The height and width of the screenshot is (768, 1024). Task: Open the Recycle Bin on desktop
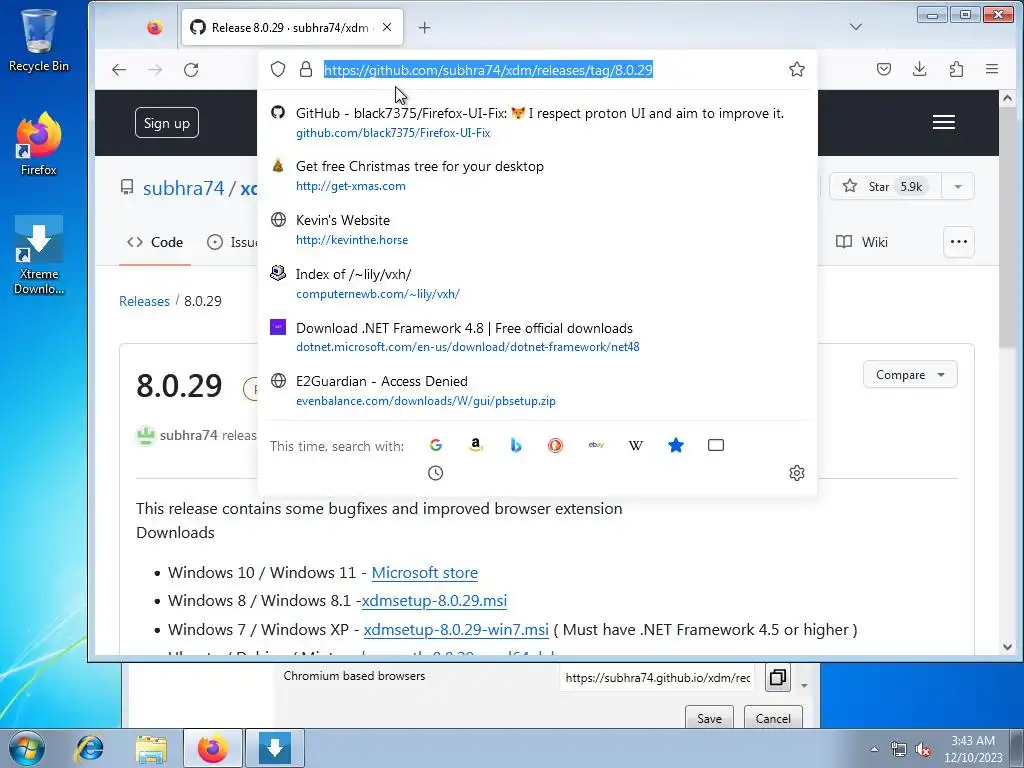39,40
